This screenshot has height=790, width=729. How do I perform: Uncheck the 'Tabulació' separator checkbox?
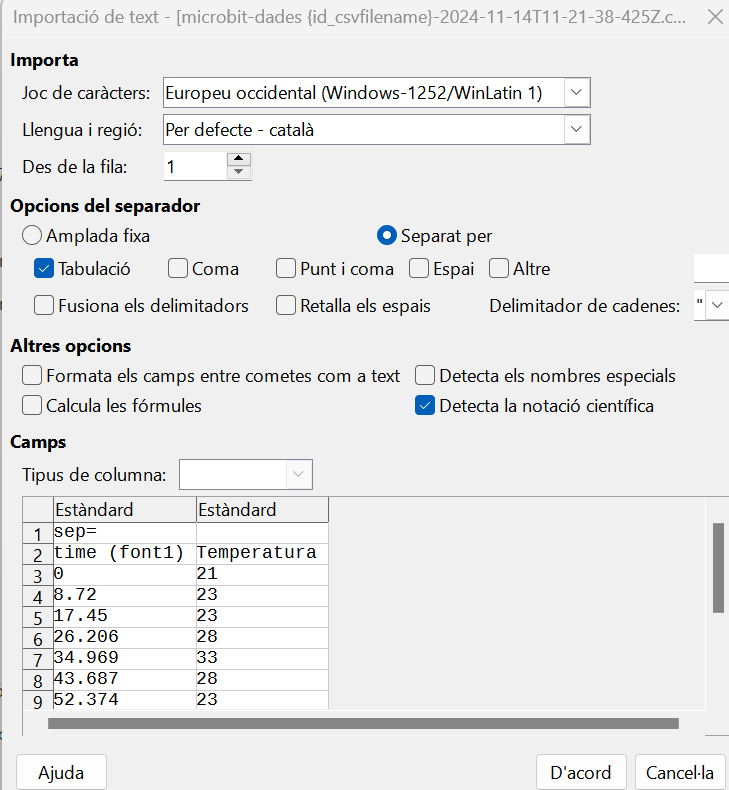pos(44,269)
